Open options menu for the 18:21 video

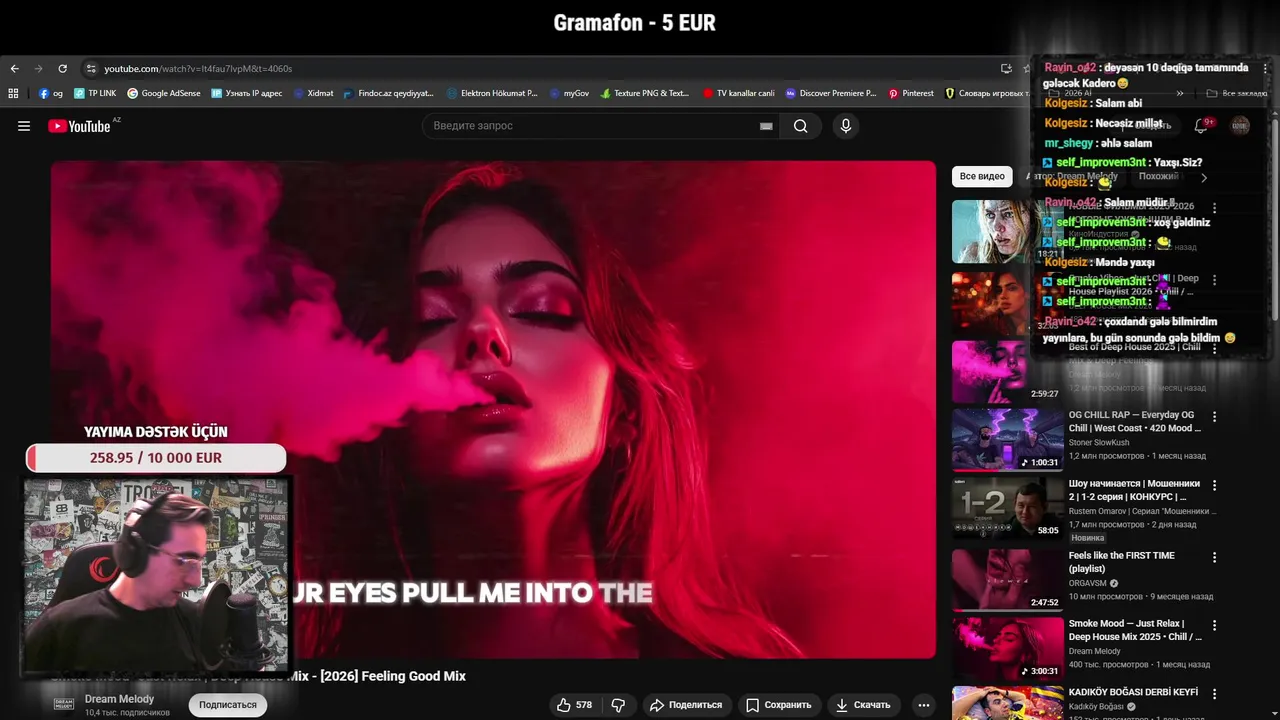[1215, 208]
